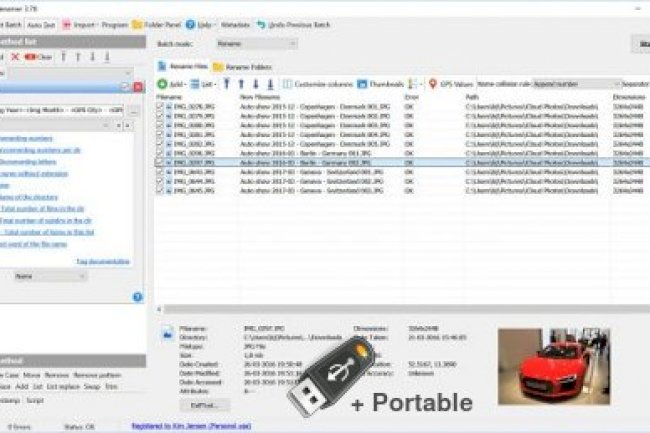Click into the new name pattern field

(x=62, y=110)
